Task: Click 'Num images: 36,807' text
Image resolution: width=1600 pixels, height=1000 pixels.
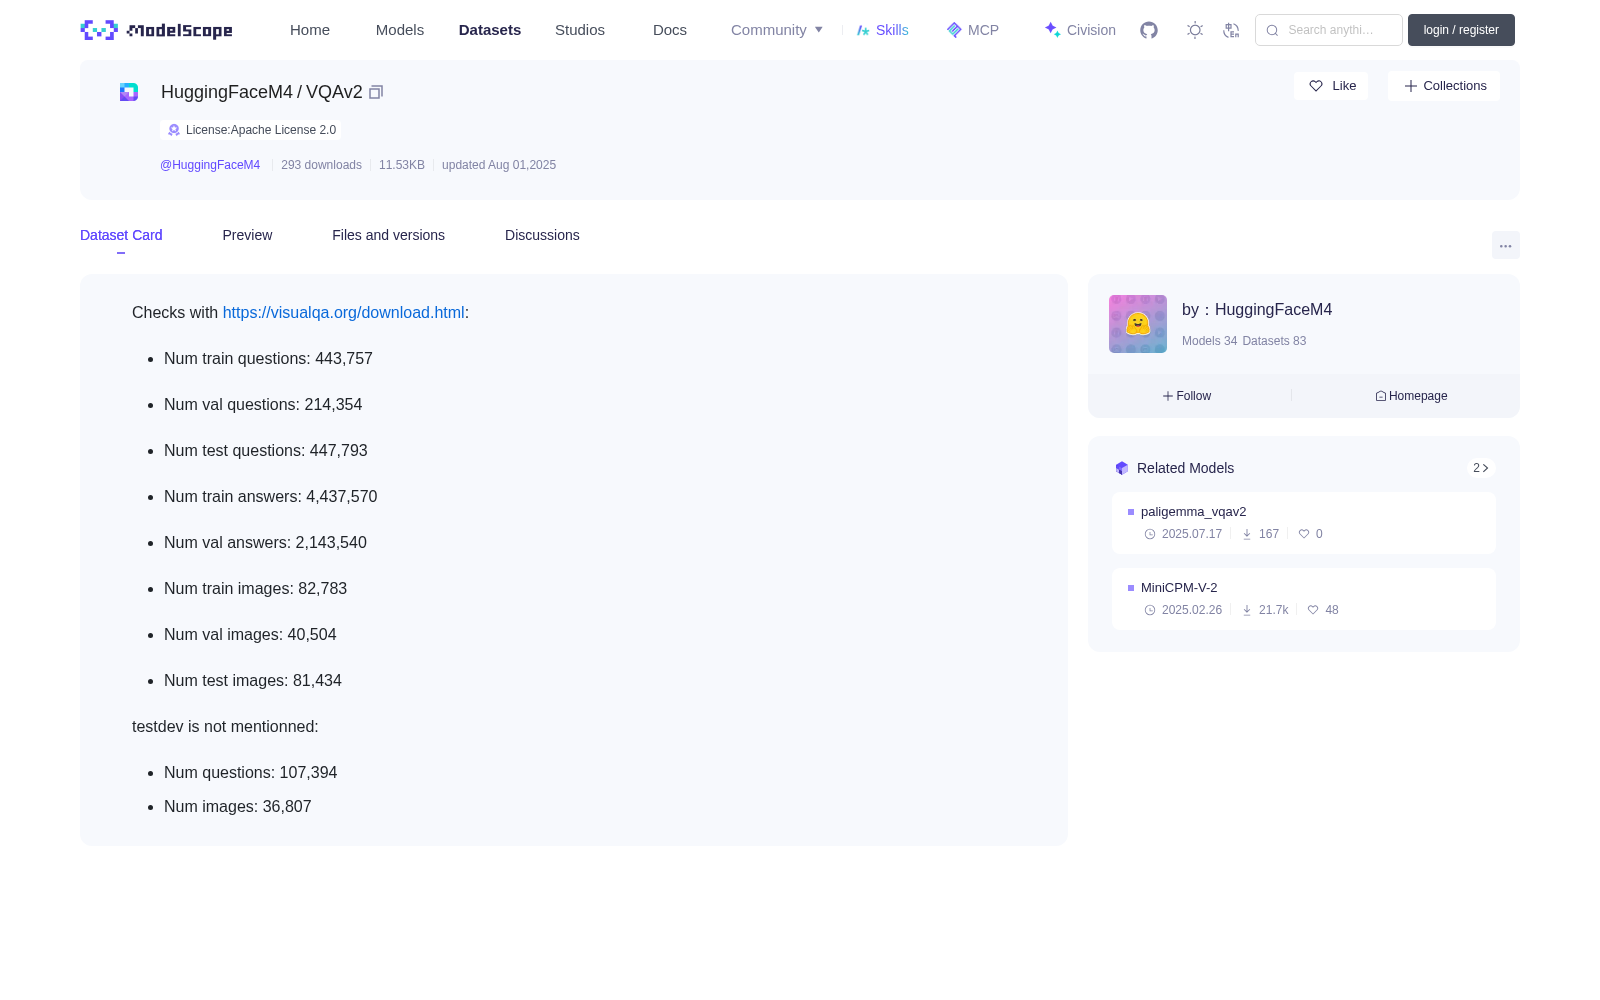Action: click(238, 807)
